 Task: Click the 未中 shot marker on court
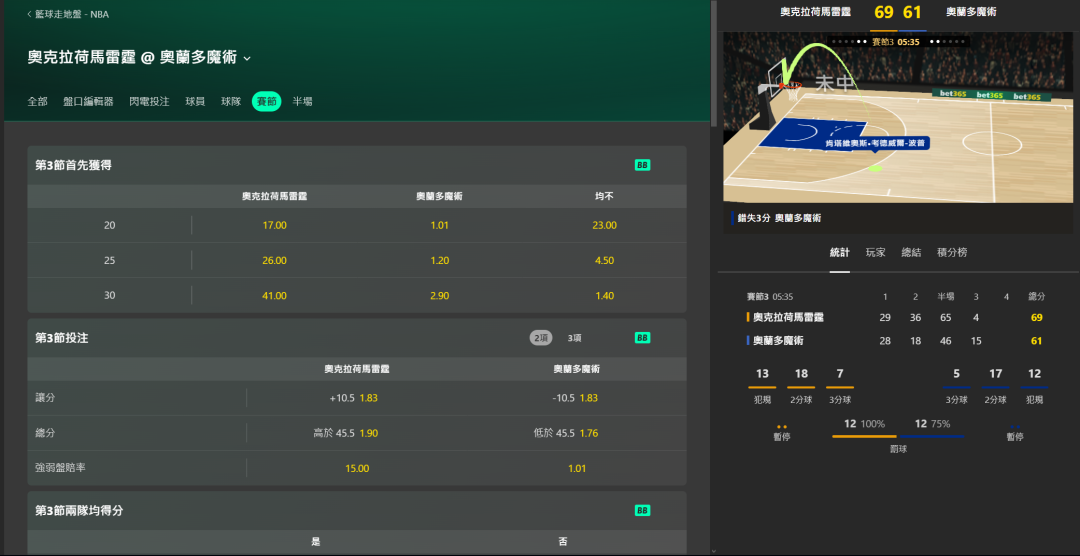(834, 84)
